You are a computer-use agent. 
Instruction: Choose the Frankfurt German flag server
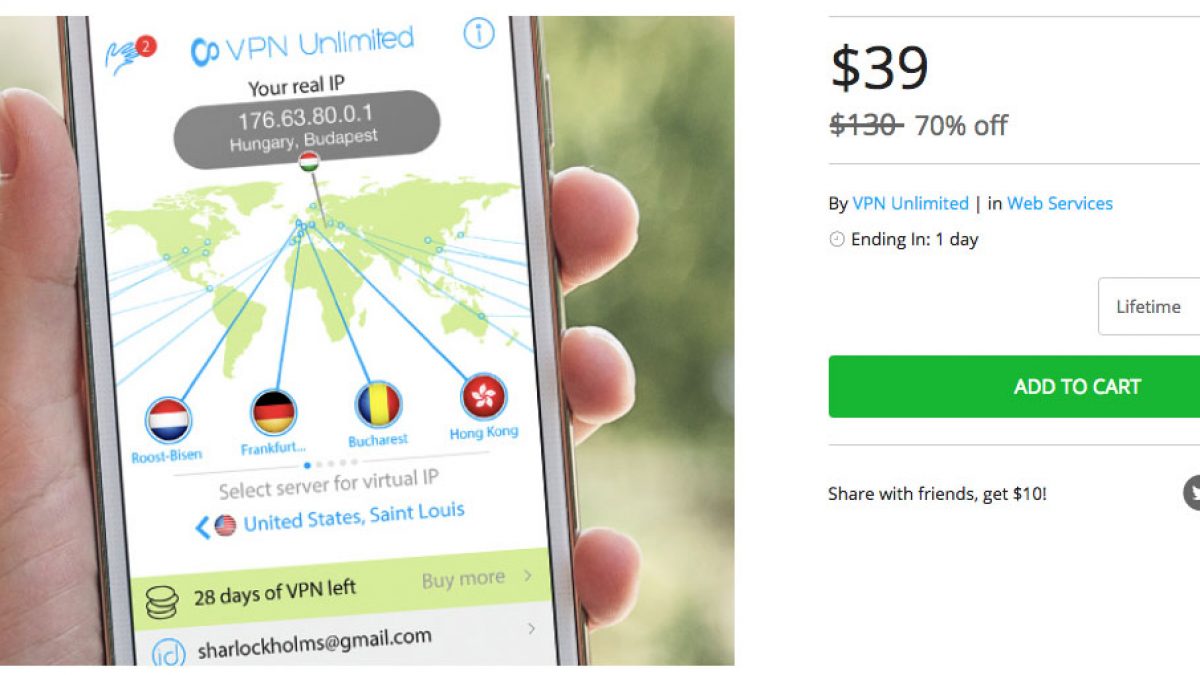(x=273, y=412)
